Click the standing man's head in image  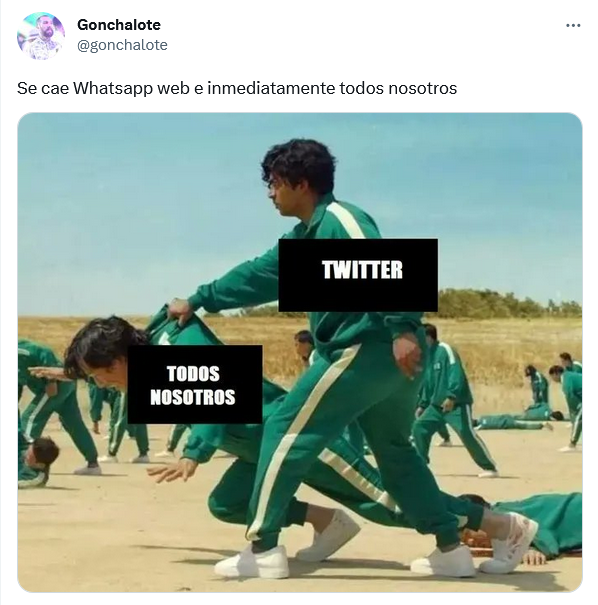pyautogui.click(x=299, y=177)
